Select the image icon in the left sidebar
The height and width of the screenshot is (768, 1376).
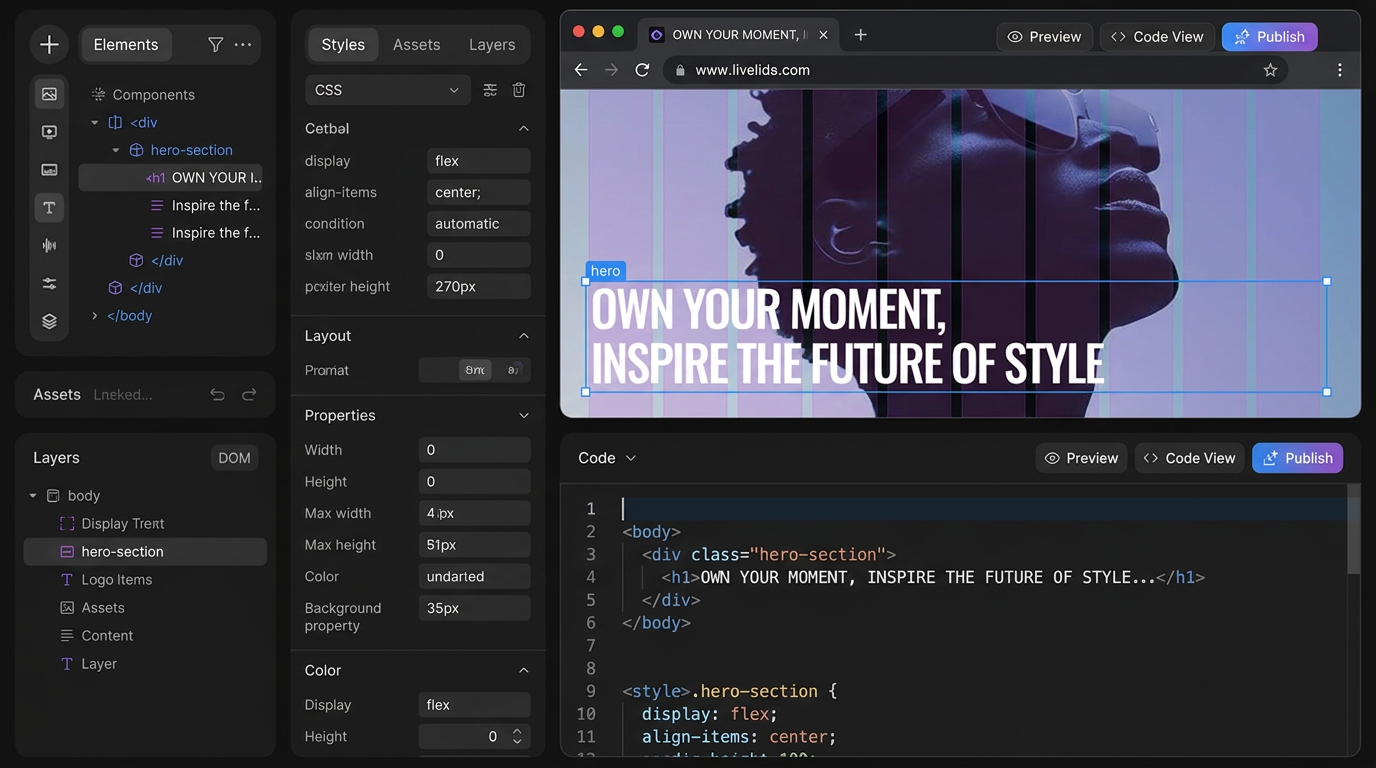coord(49,94)
